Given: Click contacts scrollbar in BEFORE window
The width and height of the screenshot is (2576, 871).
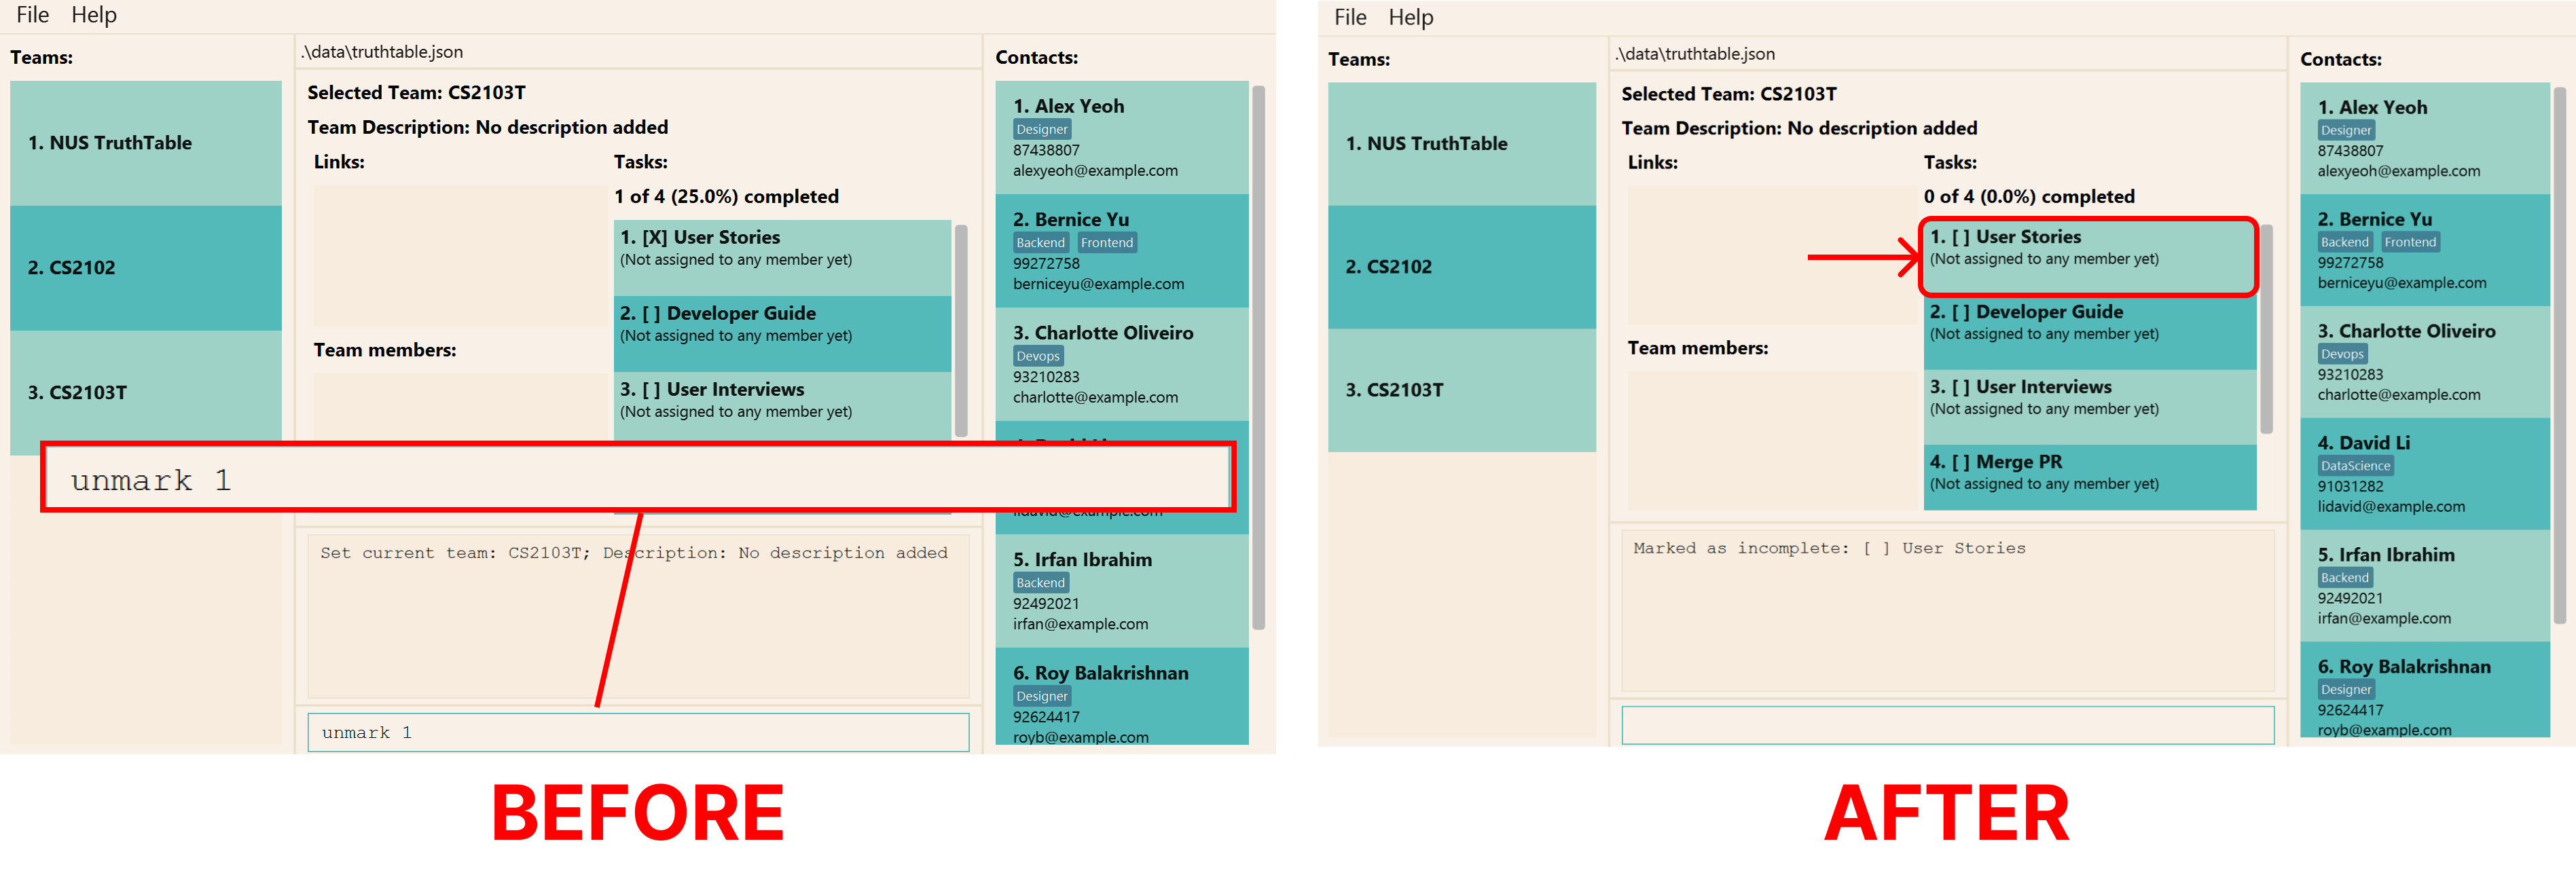Looking at the screenshot, I should (x=1259, y=357).
